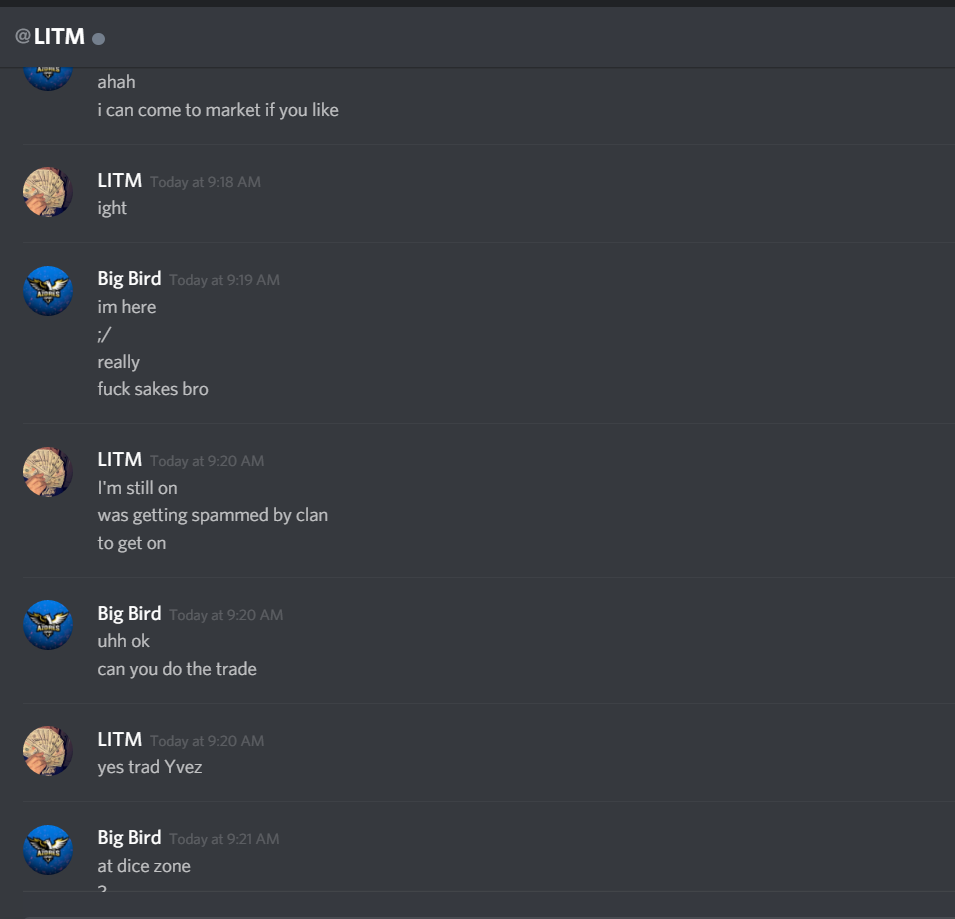
Task: Select the "was getting spammed by clan" message
Action: 213,515
